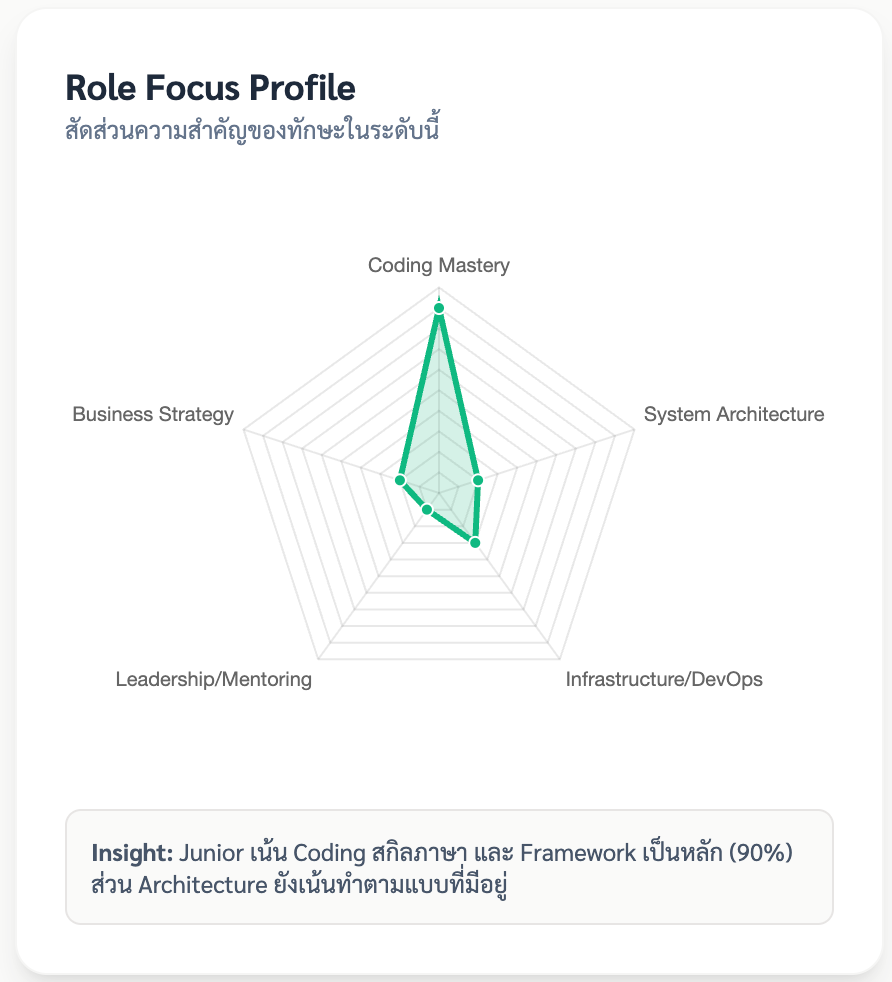This screenshot has height=982, width=892.
Task: Click the Leadership/Mentoring data point on the radar
Action: (427, 511)
